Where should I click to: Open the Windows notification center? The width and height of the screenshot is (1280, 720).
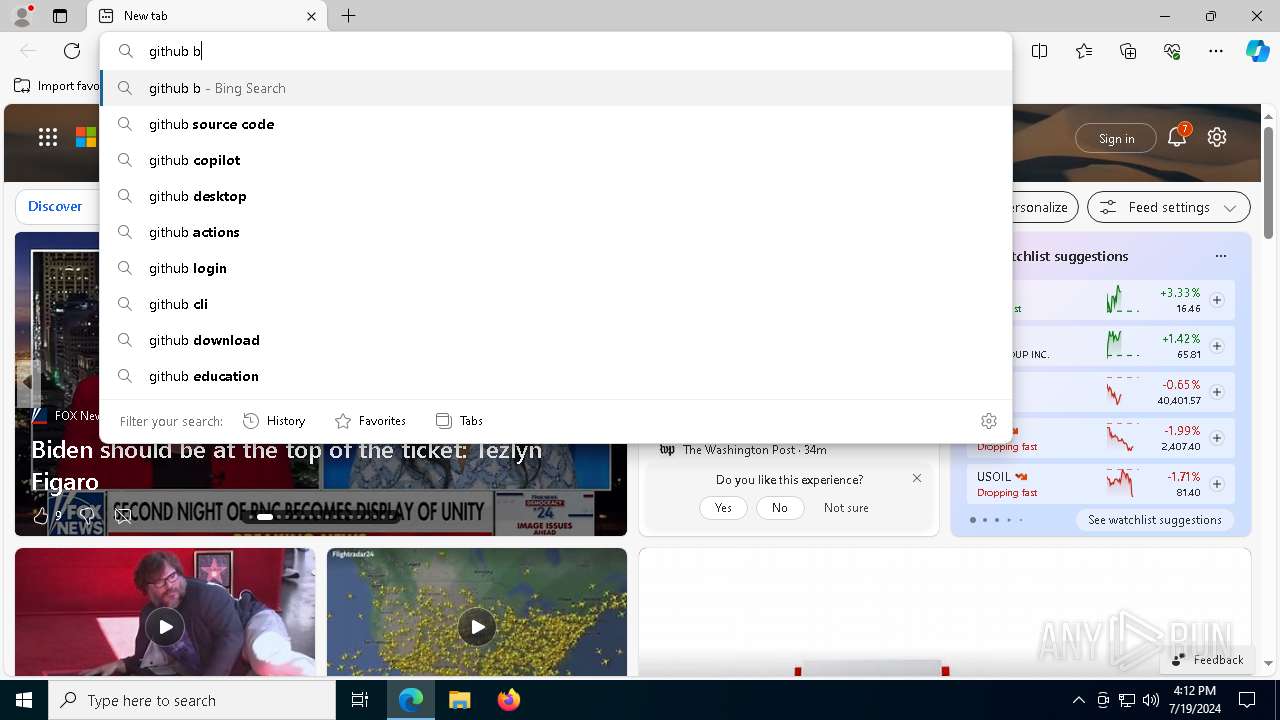(x=1247, y=700)
